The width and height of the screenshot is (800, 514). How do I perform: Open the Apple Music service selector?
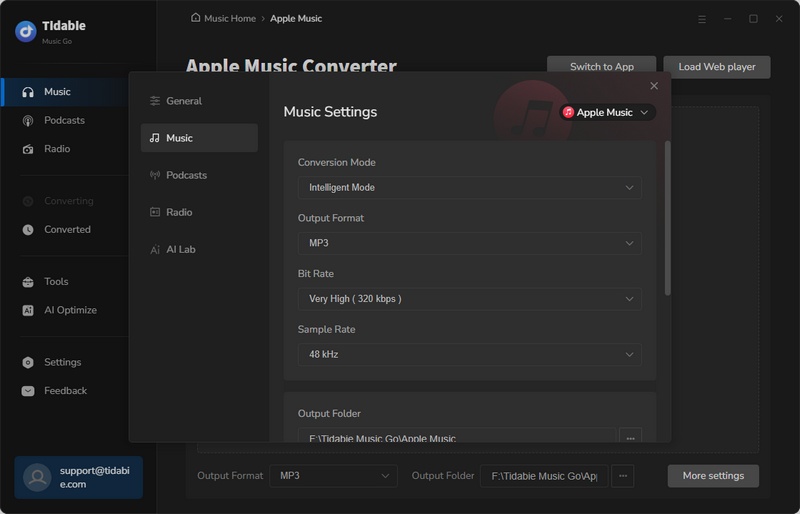click(607, 113)
